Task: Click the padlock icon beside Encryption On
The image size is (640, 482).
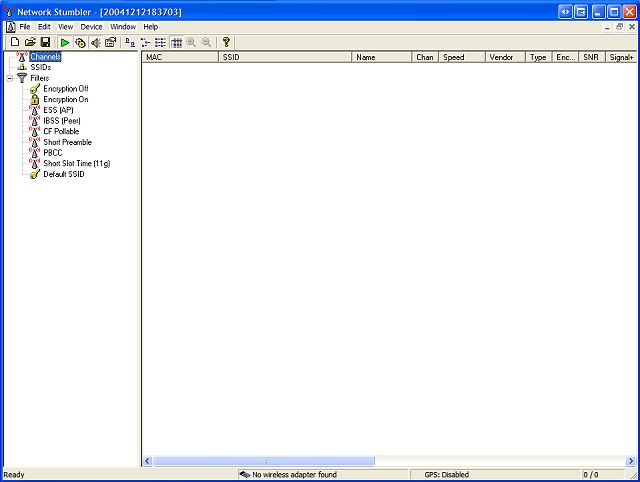Action: (35, 99)
